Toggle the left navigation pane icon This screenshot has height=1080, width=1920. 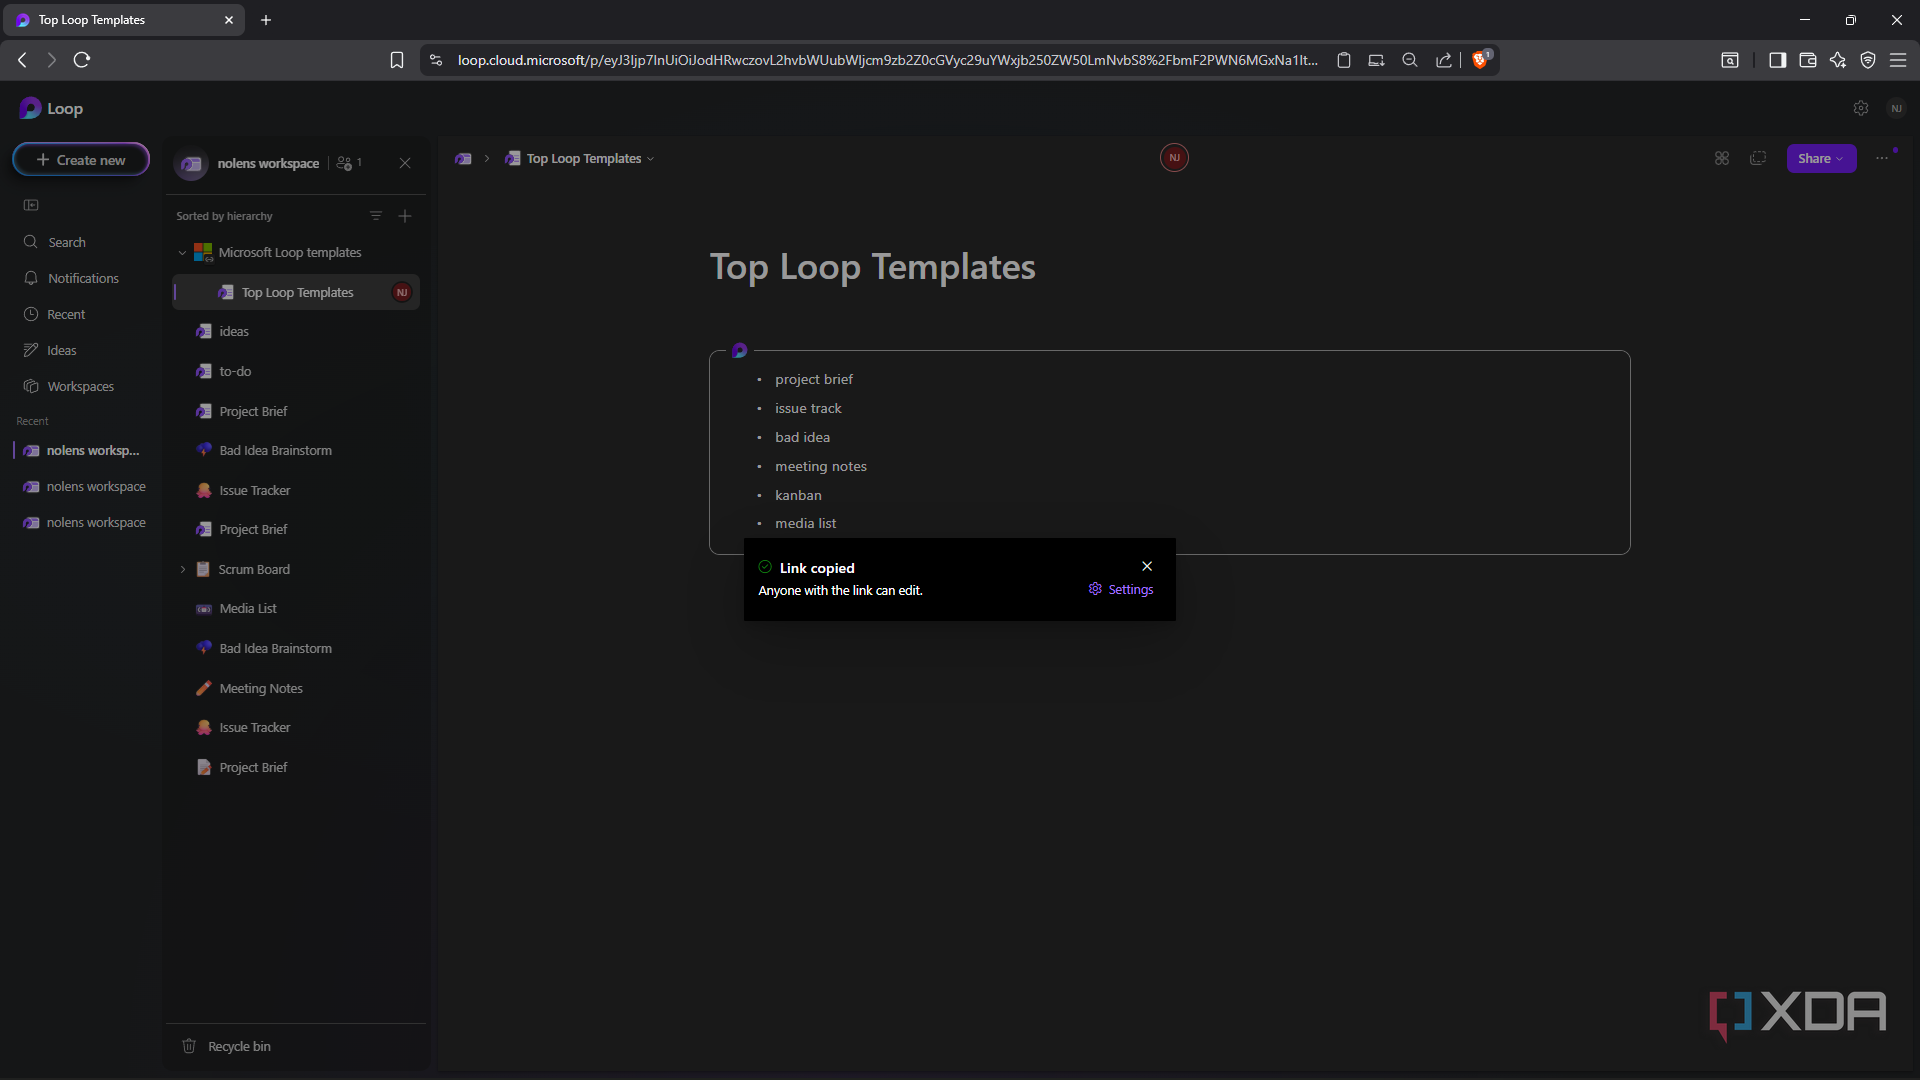pyautogui.click(x=31, y=205)
